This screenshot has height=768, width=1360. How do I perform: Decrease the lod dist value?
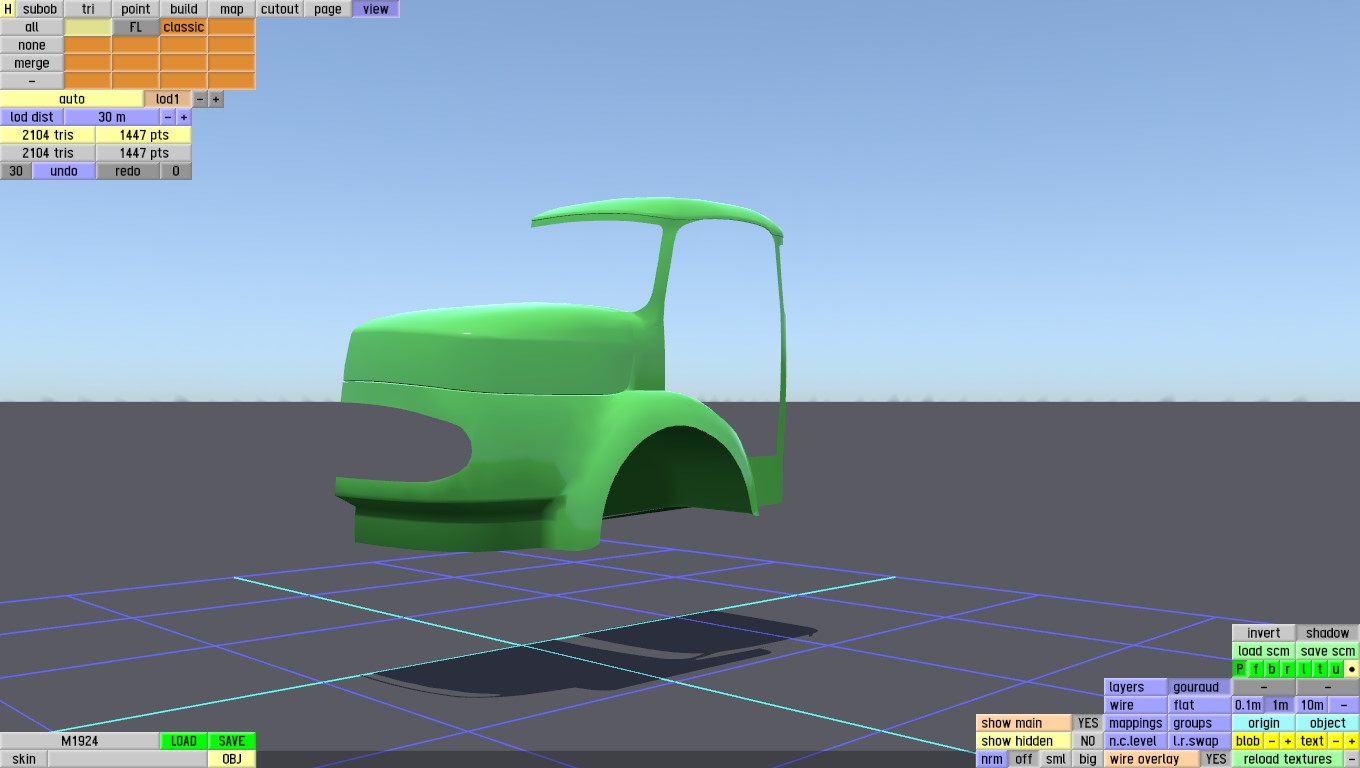(168, 117)
